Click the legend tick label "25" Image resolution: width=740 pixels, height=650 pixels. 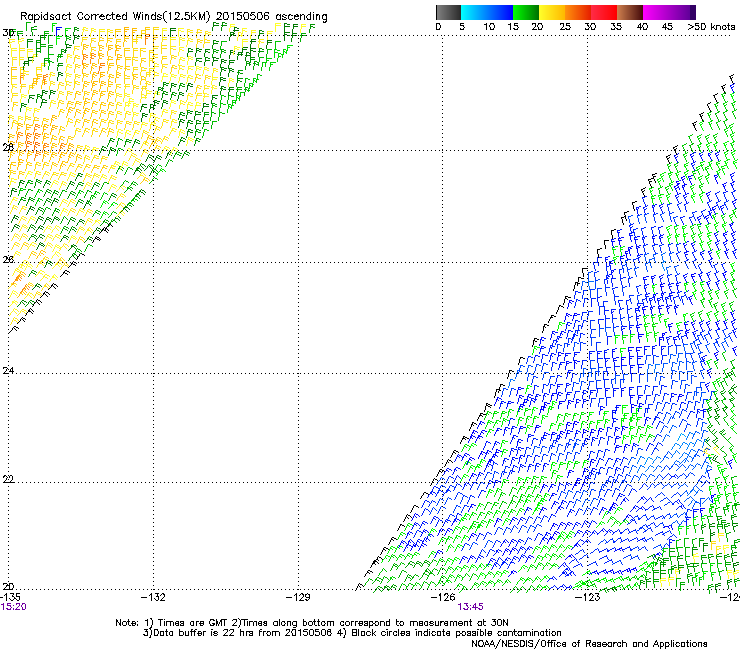pyautogui.click(x=565, y=27)
